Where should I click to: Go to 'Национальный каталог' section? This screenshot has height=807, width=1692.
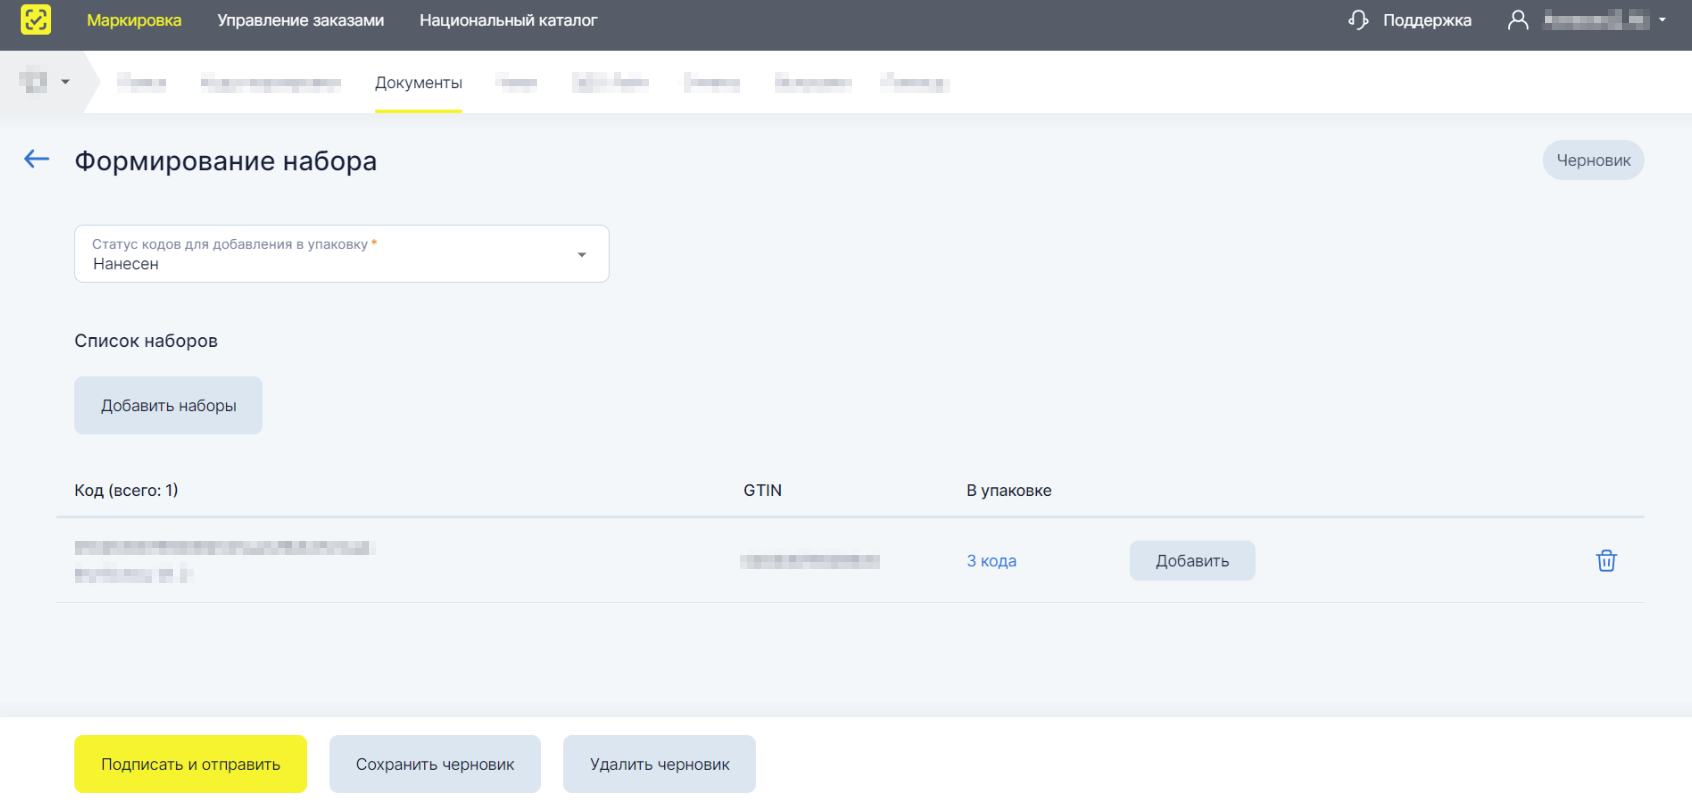coord(508,20)
